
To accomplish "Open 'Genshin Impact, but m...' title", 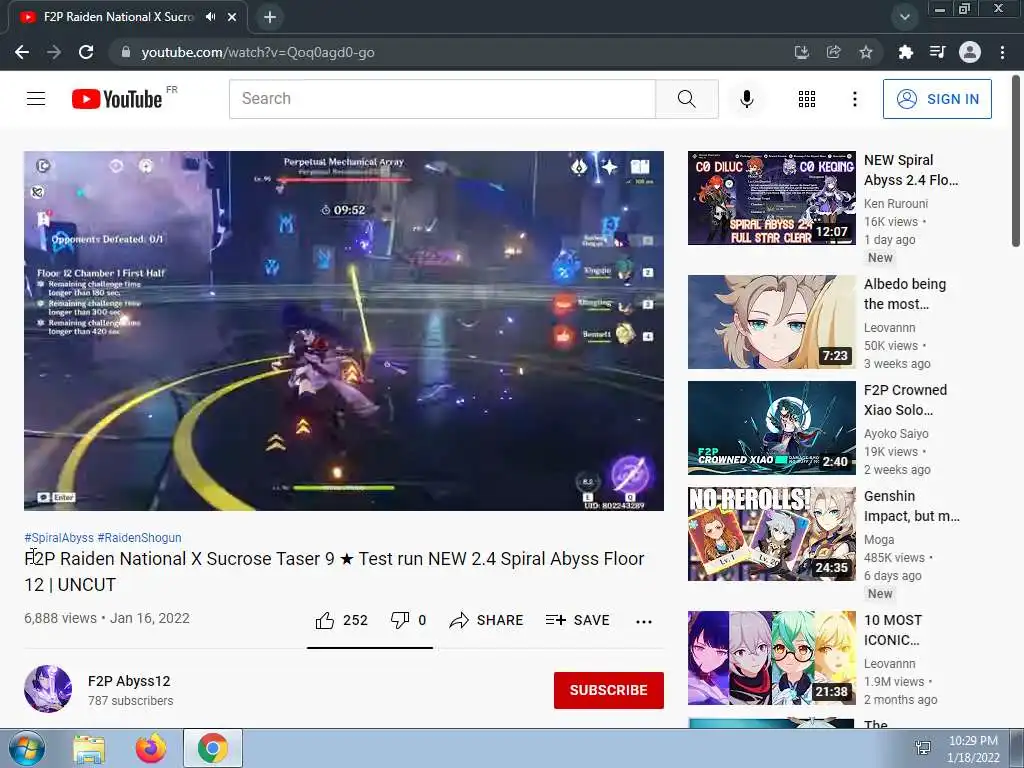I will coord(912,505).
